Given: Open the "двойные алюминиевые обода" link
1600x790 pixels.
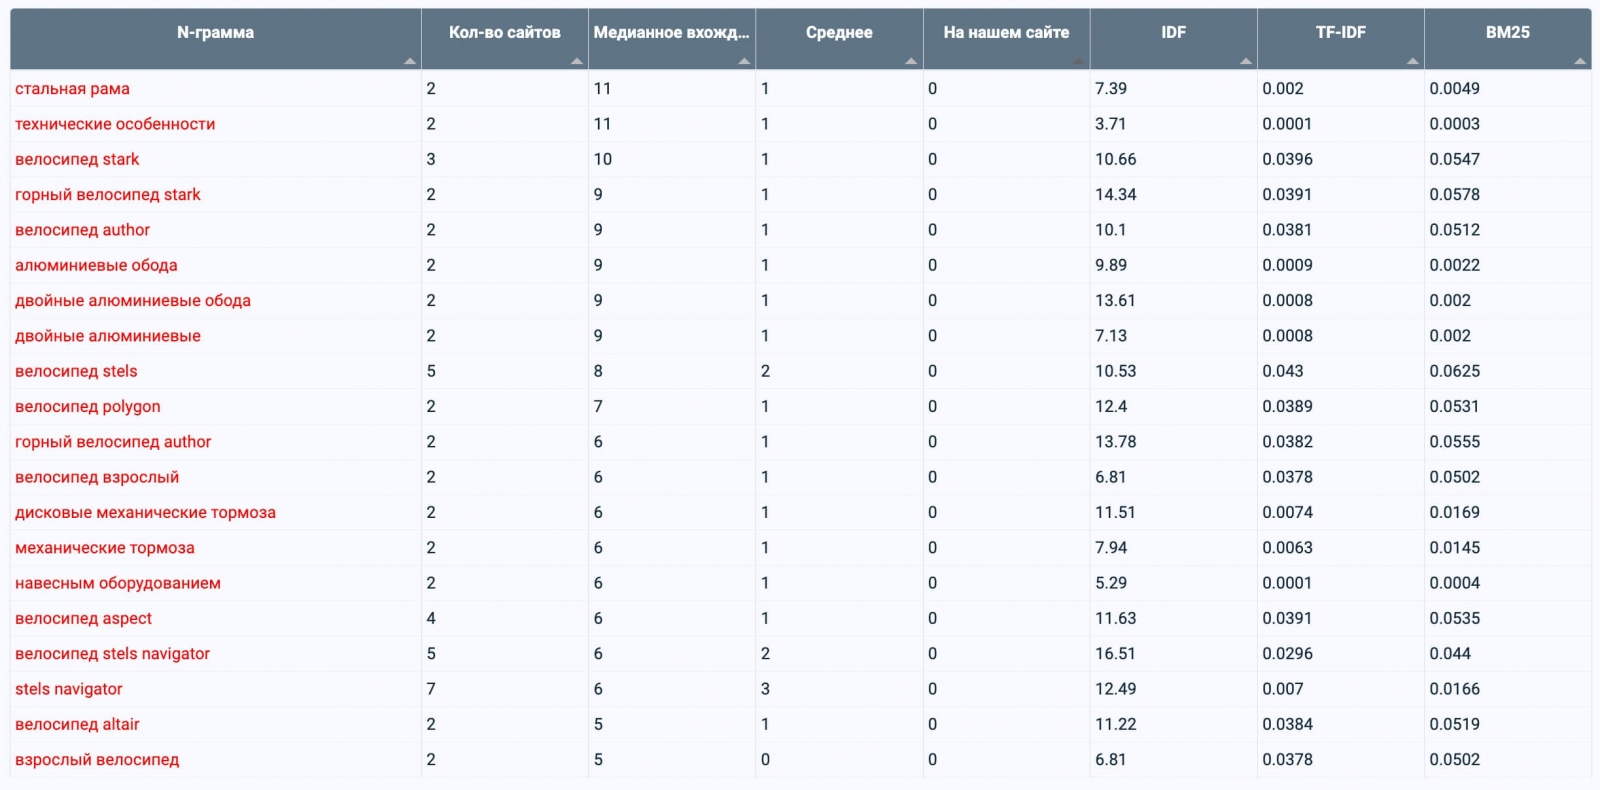Looking at the screenshot, I should [x=133, y=301].
